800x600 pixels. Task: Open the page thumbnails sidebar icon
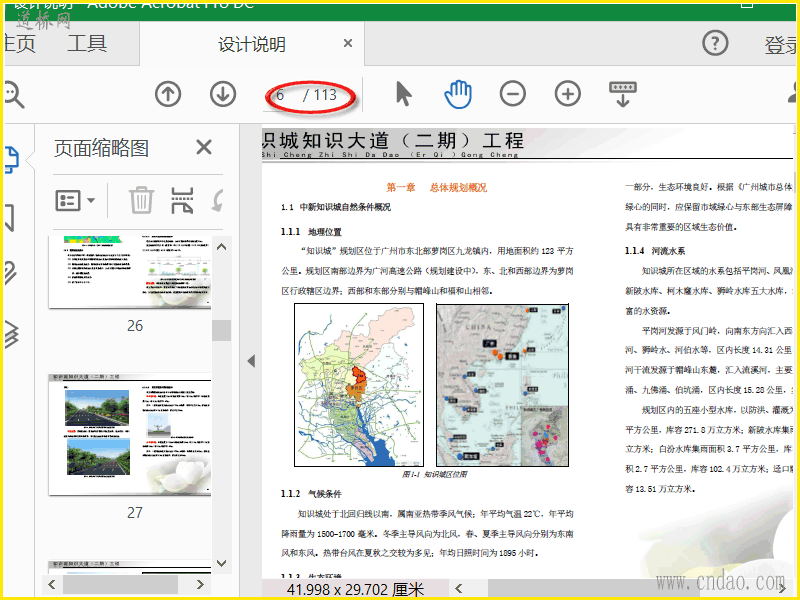click(x=11, y=159)
